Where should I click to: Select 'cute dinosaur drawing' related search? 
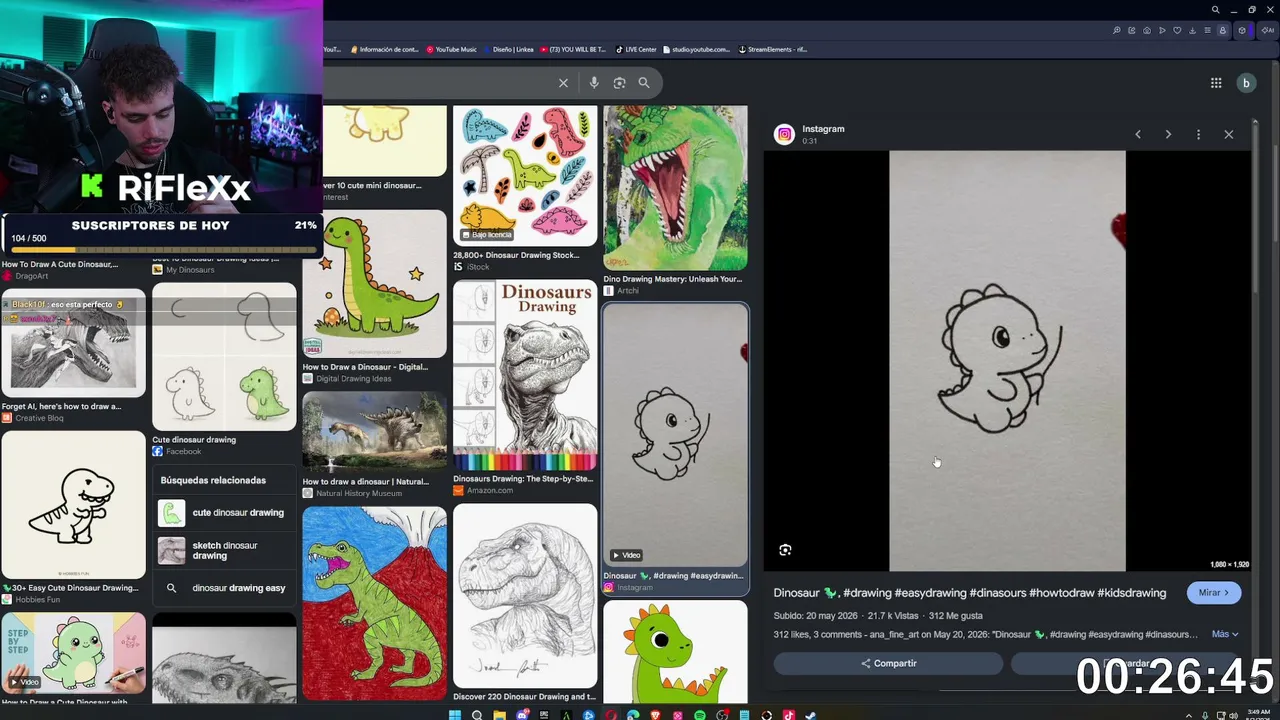tap(224, 513)
